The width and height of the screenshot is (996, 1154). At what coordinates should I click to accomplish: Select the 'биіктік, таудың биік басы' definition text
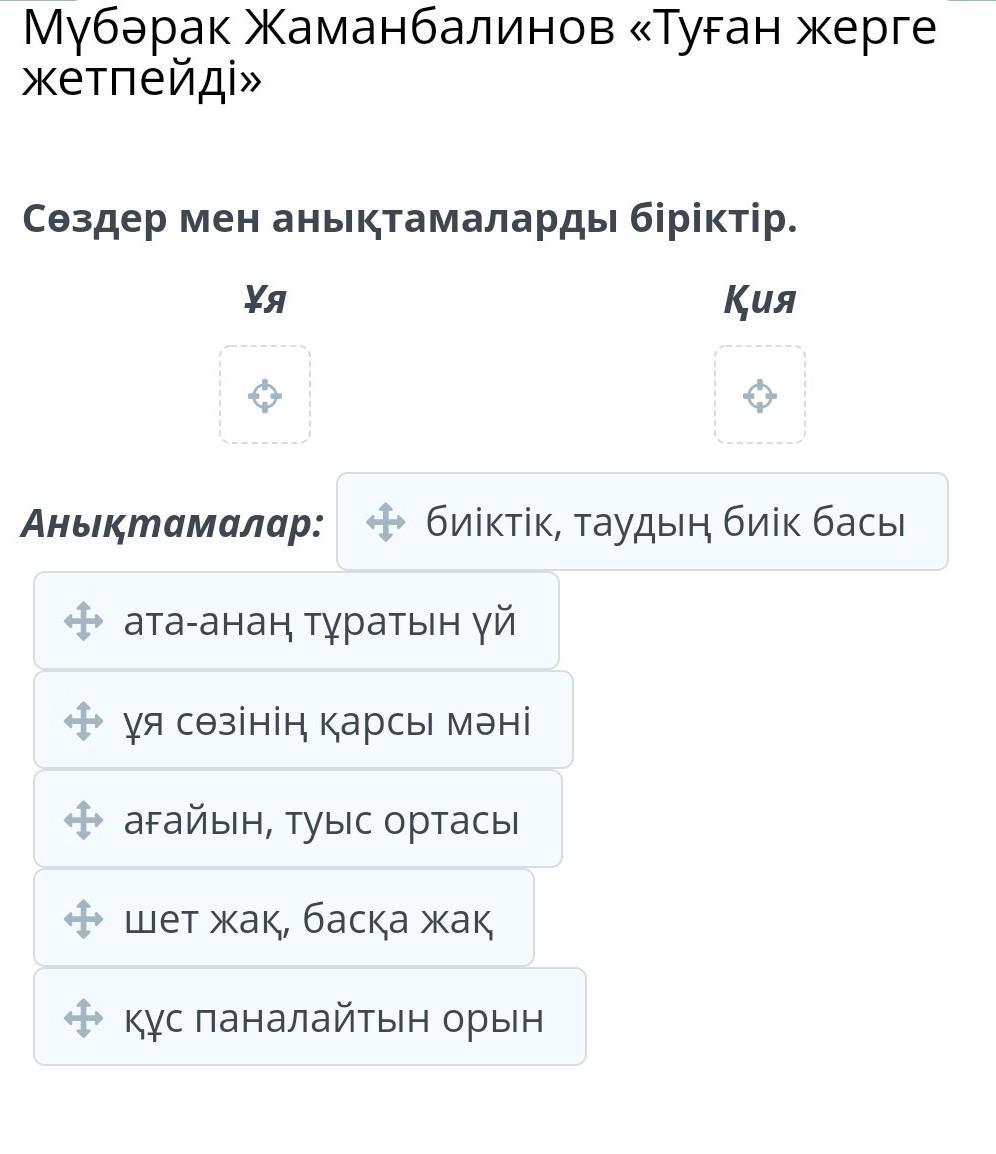coord(665,522)
